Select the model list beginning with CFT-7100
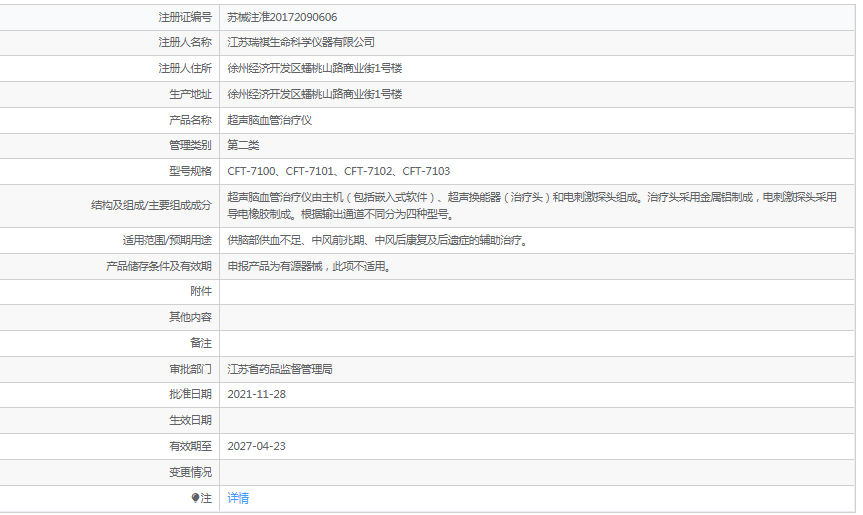The width and height of the screenshot is (863, 515). click(338, 171)
